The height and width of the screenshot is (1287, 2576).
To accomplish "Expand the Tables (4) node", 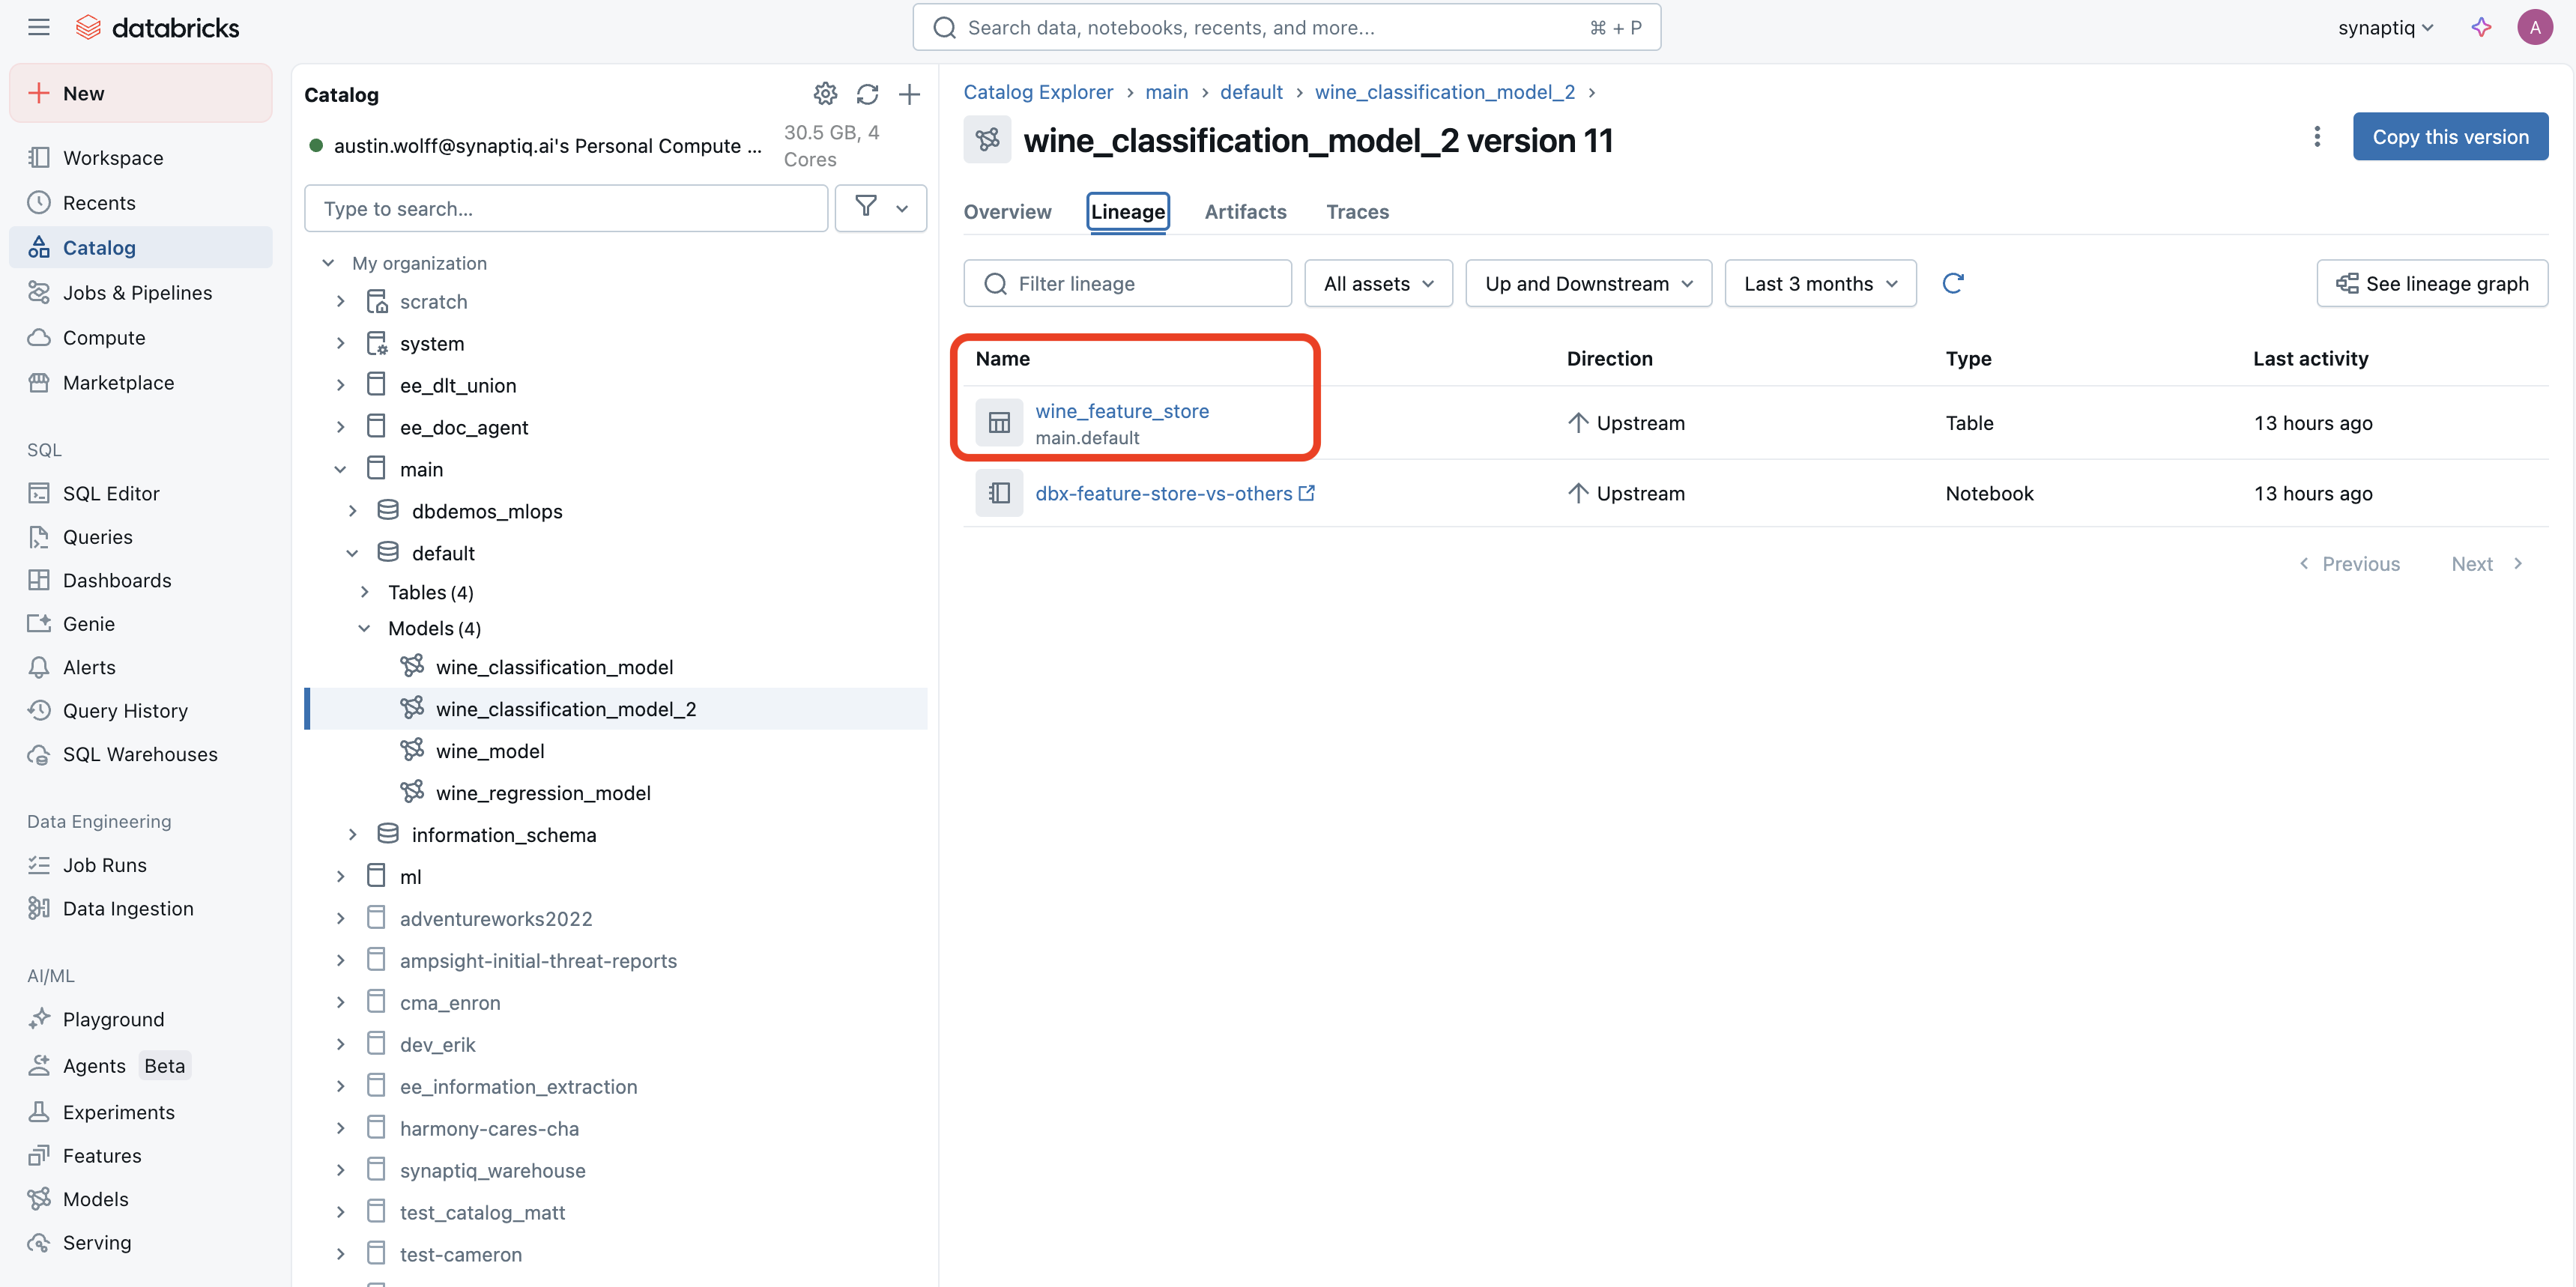I will click(x=364, y=592).
